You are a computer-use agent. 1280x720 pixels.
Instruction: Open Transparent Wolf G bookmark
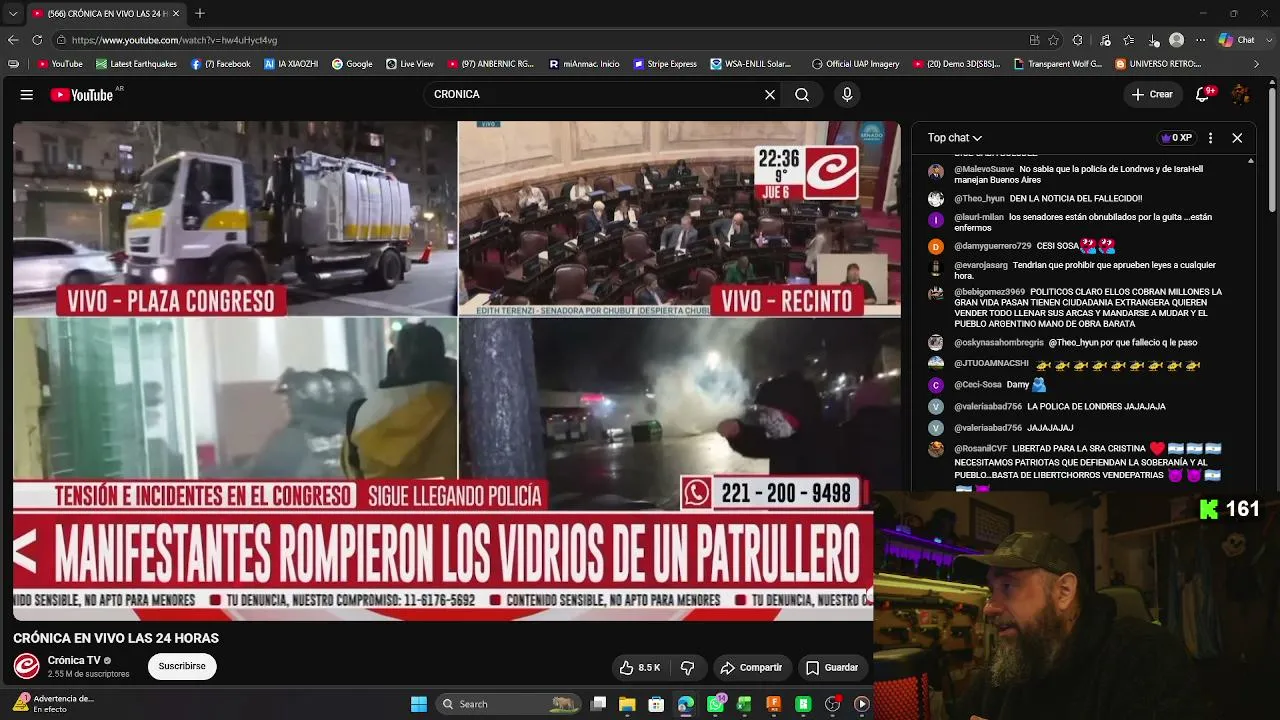click(x=1058, y=64)
